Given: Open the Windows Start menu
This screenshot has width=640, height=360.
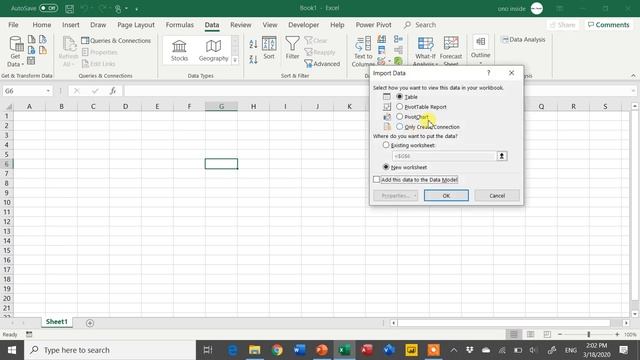Looking at the screenshot, I should pyautogui.click(x=12, y=350).
